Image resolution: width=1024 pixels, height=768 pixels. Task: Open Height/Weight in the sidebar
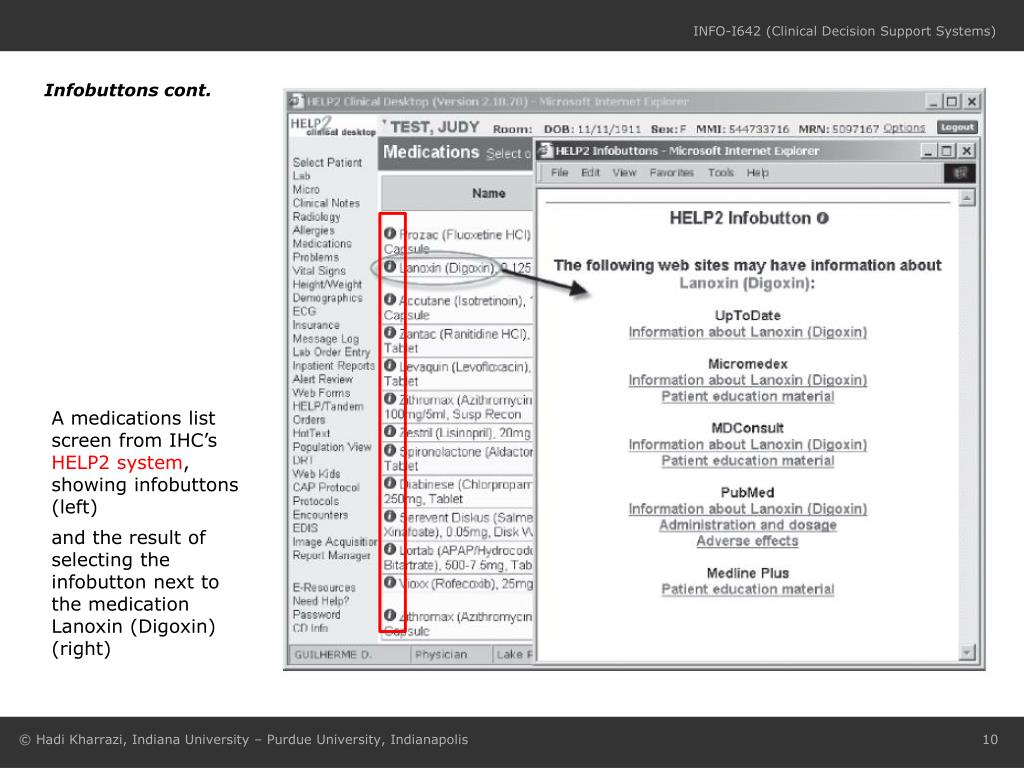[327, 285]
